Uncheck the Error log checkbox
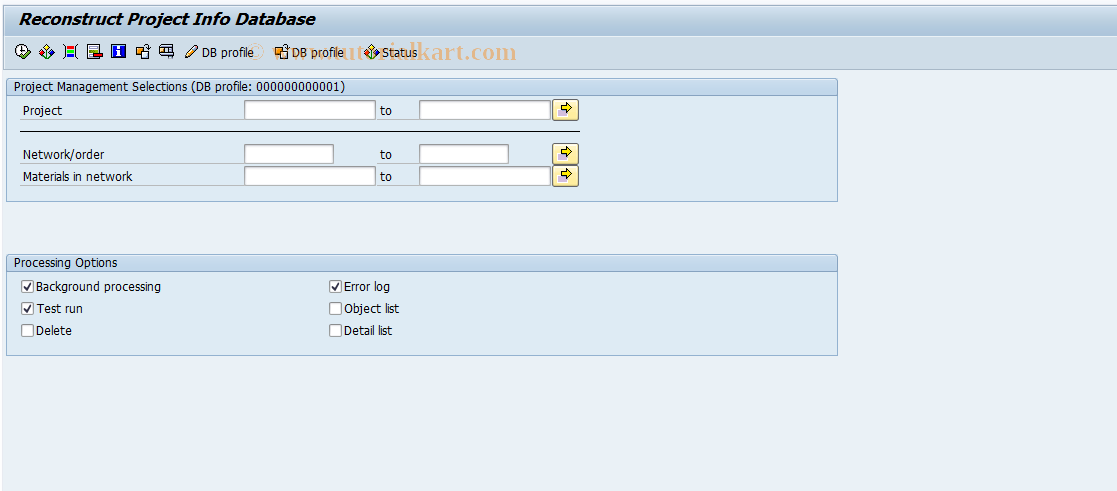Screen dimensions: 1117x491 [x=336, y=286]
